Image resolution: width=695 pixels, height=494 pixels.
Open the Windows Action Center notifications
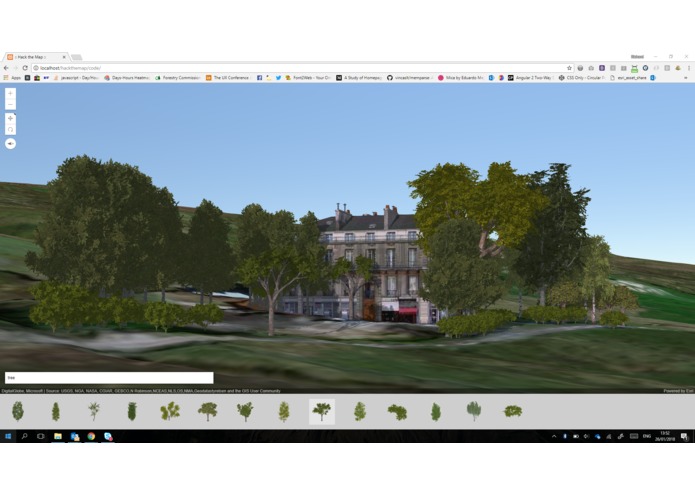[x=684, y=436]
